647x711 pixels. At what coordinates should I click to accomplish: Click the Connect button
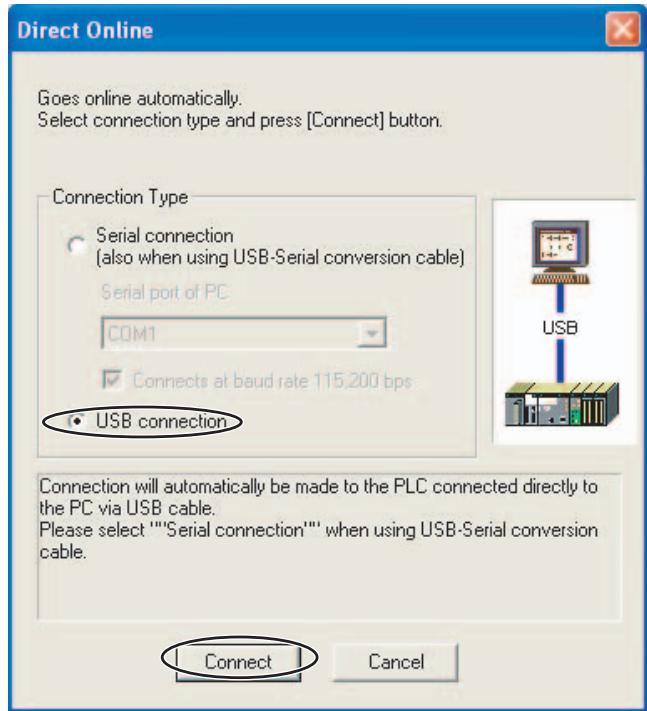click(x=238, y=662)
